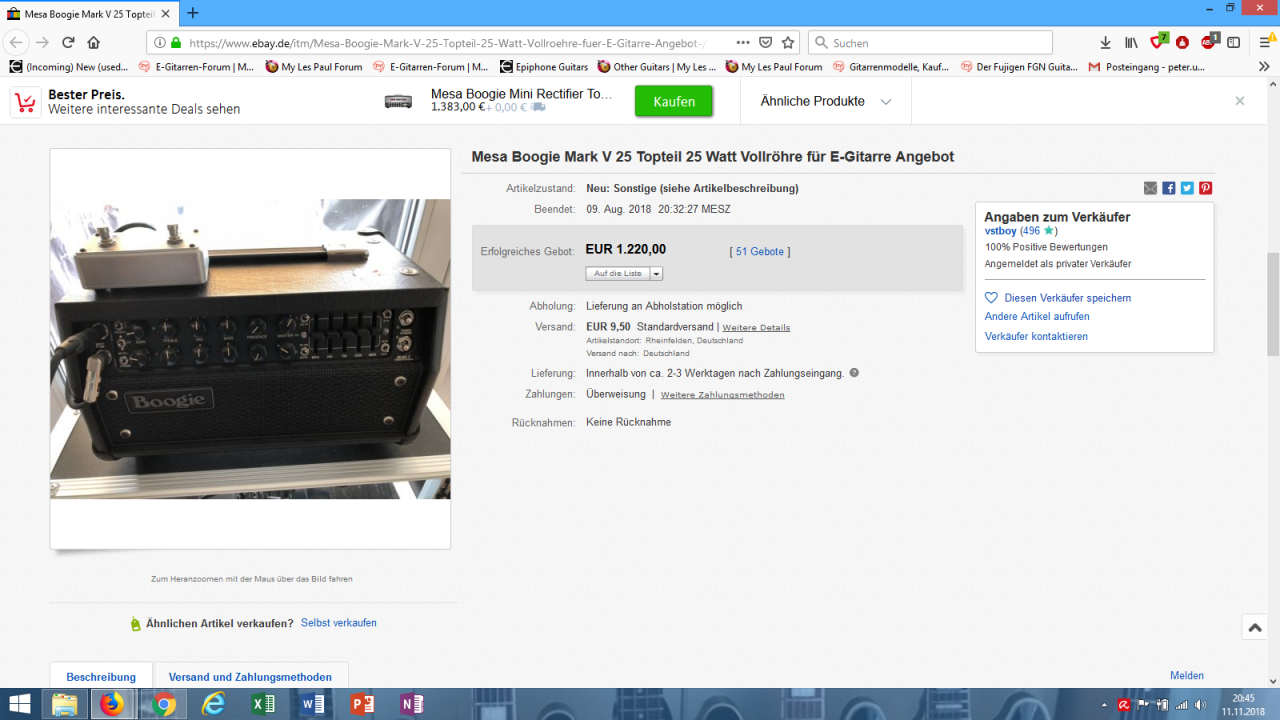Show site information icon in address bar
The height and width of the screenshot is (720, 1280).
click(160, 43)
